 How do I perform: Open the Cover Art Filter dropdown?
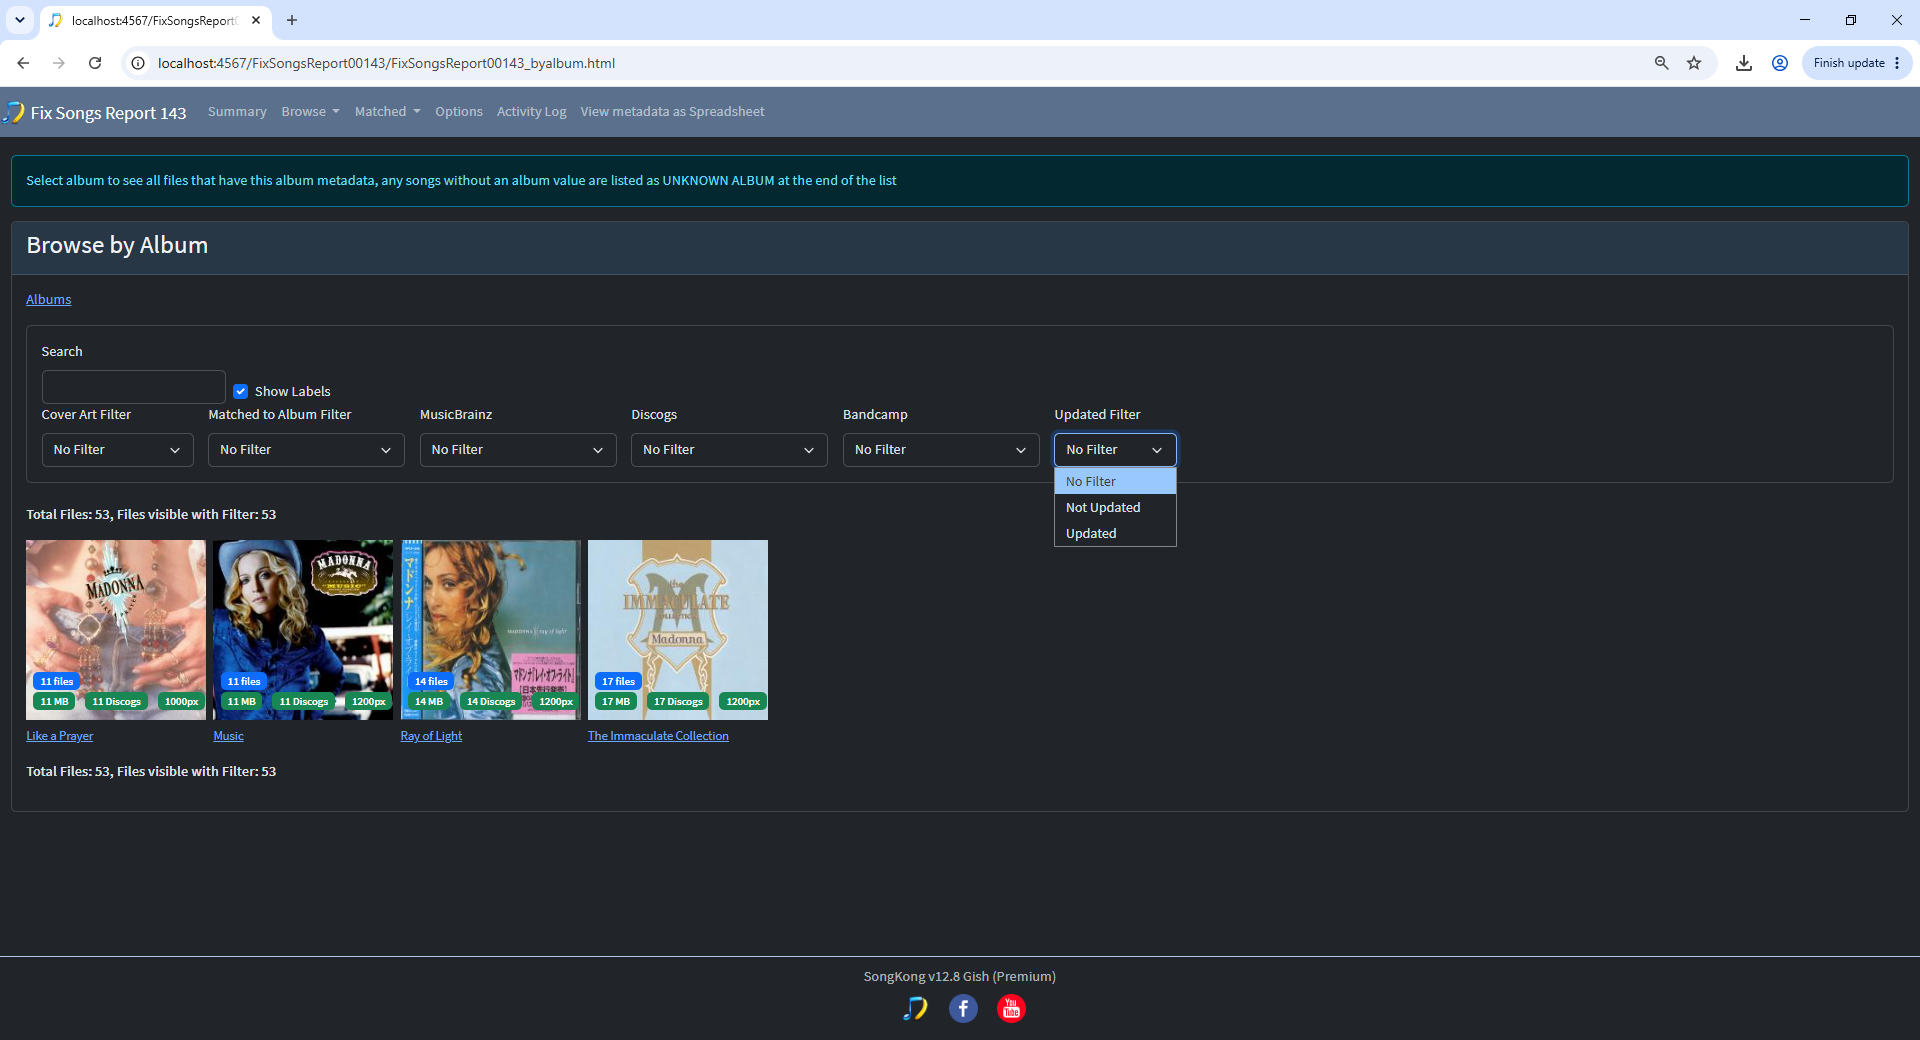pos(118,450)
